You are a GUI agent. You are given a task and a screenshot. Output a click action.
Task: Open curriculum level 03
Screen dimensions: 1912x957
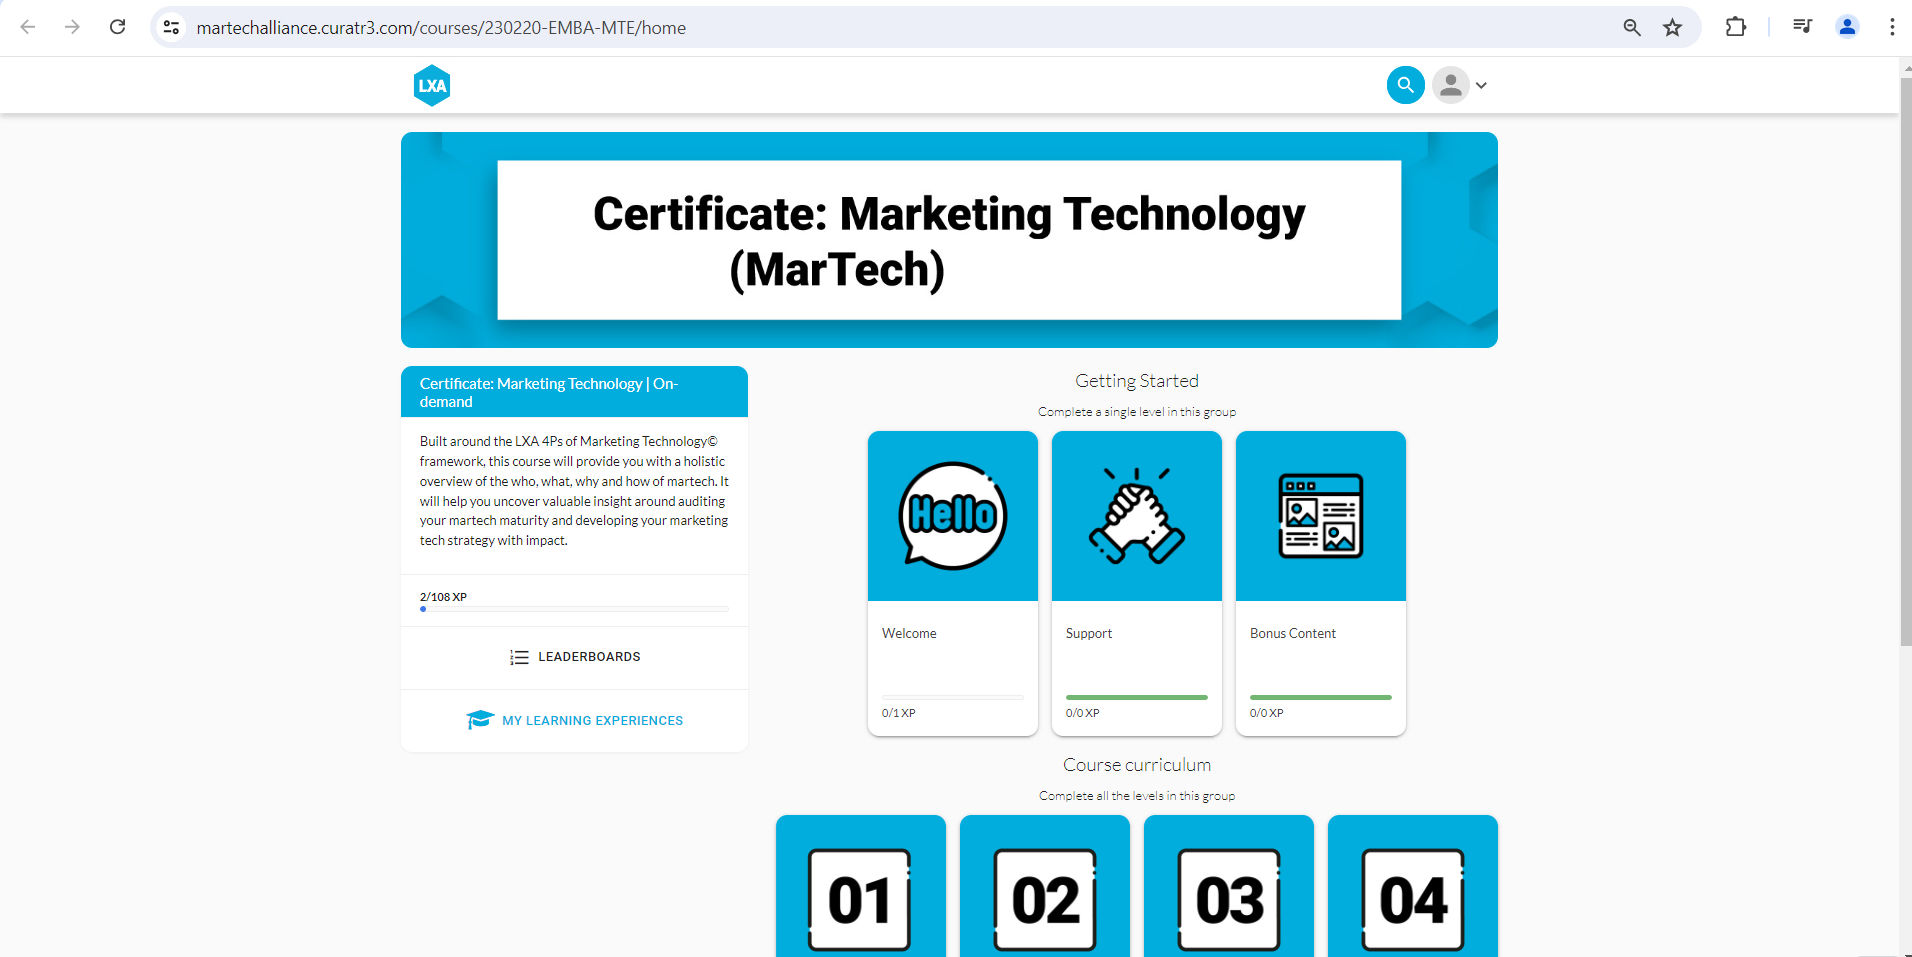coord(1229,886)
